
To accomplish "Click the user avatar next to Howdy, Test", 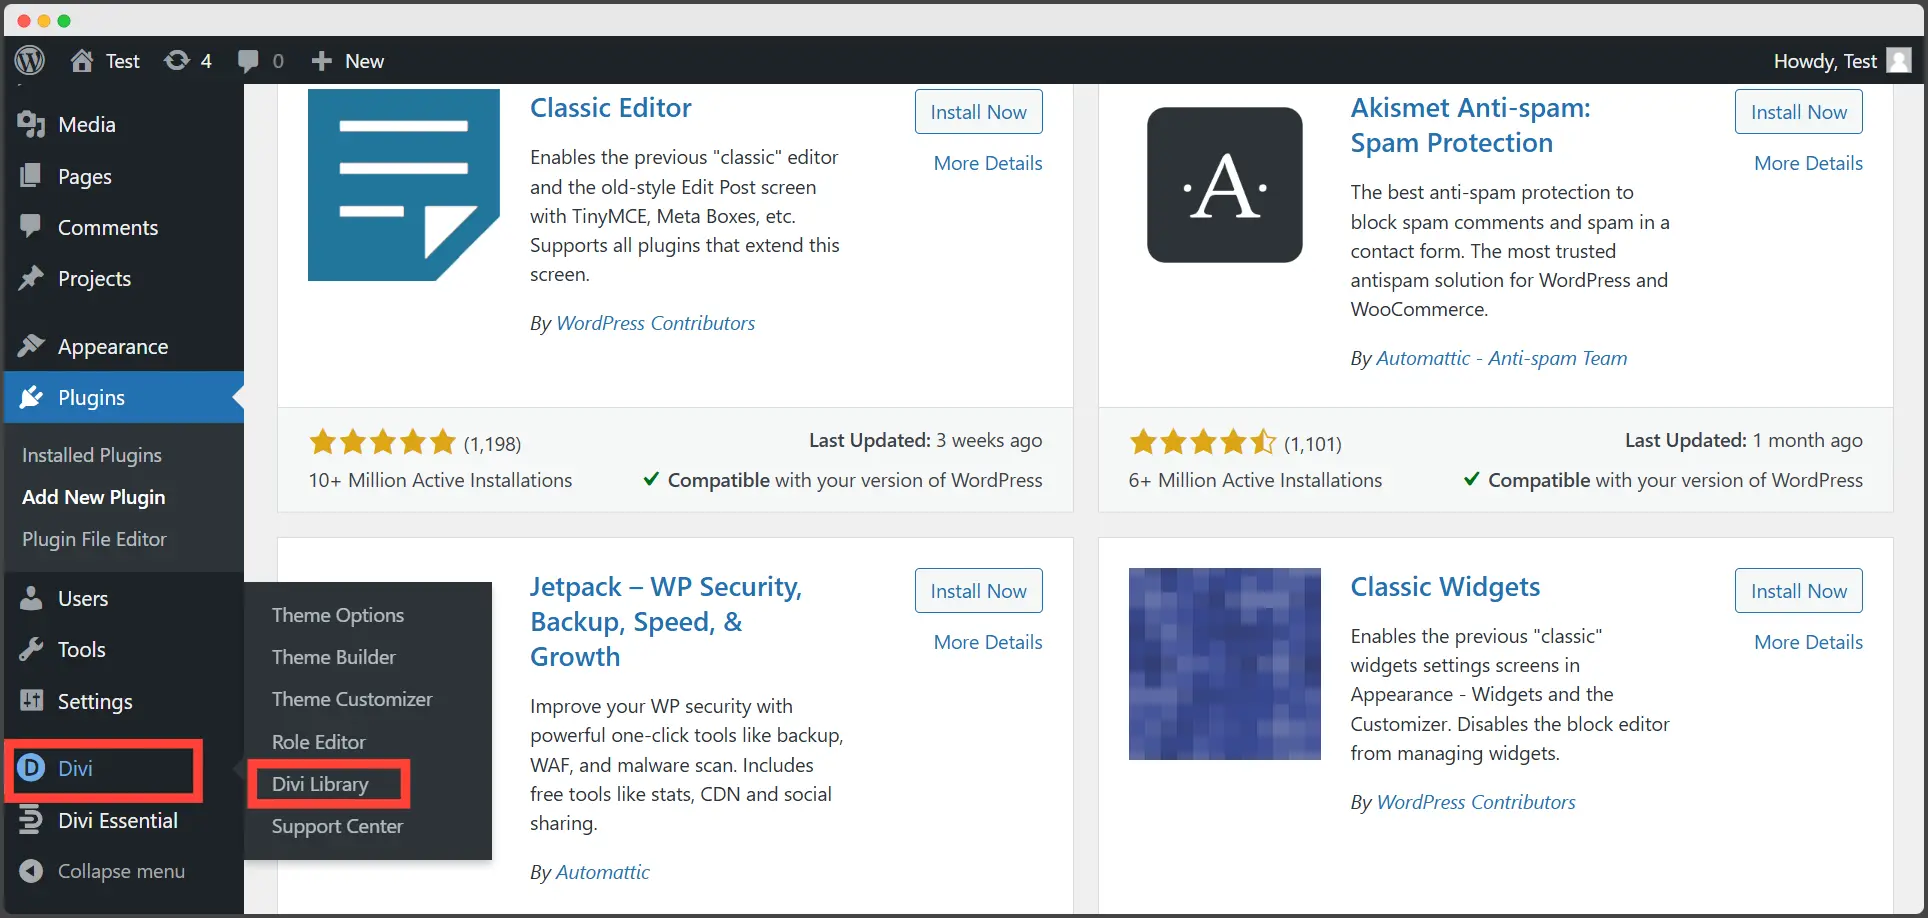I will click(1898, 61).
